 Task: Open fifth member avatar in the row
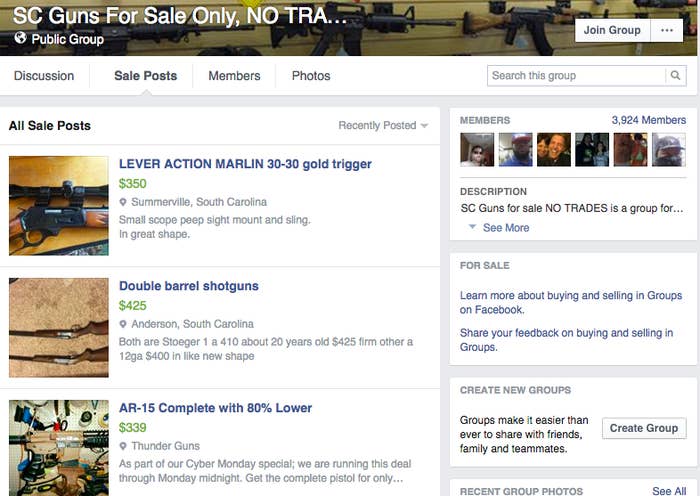(x=630, y=150)
